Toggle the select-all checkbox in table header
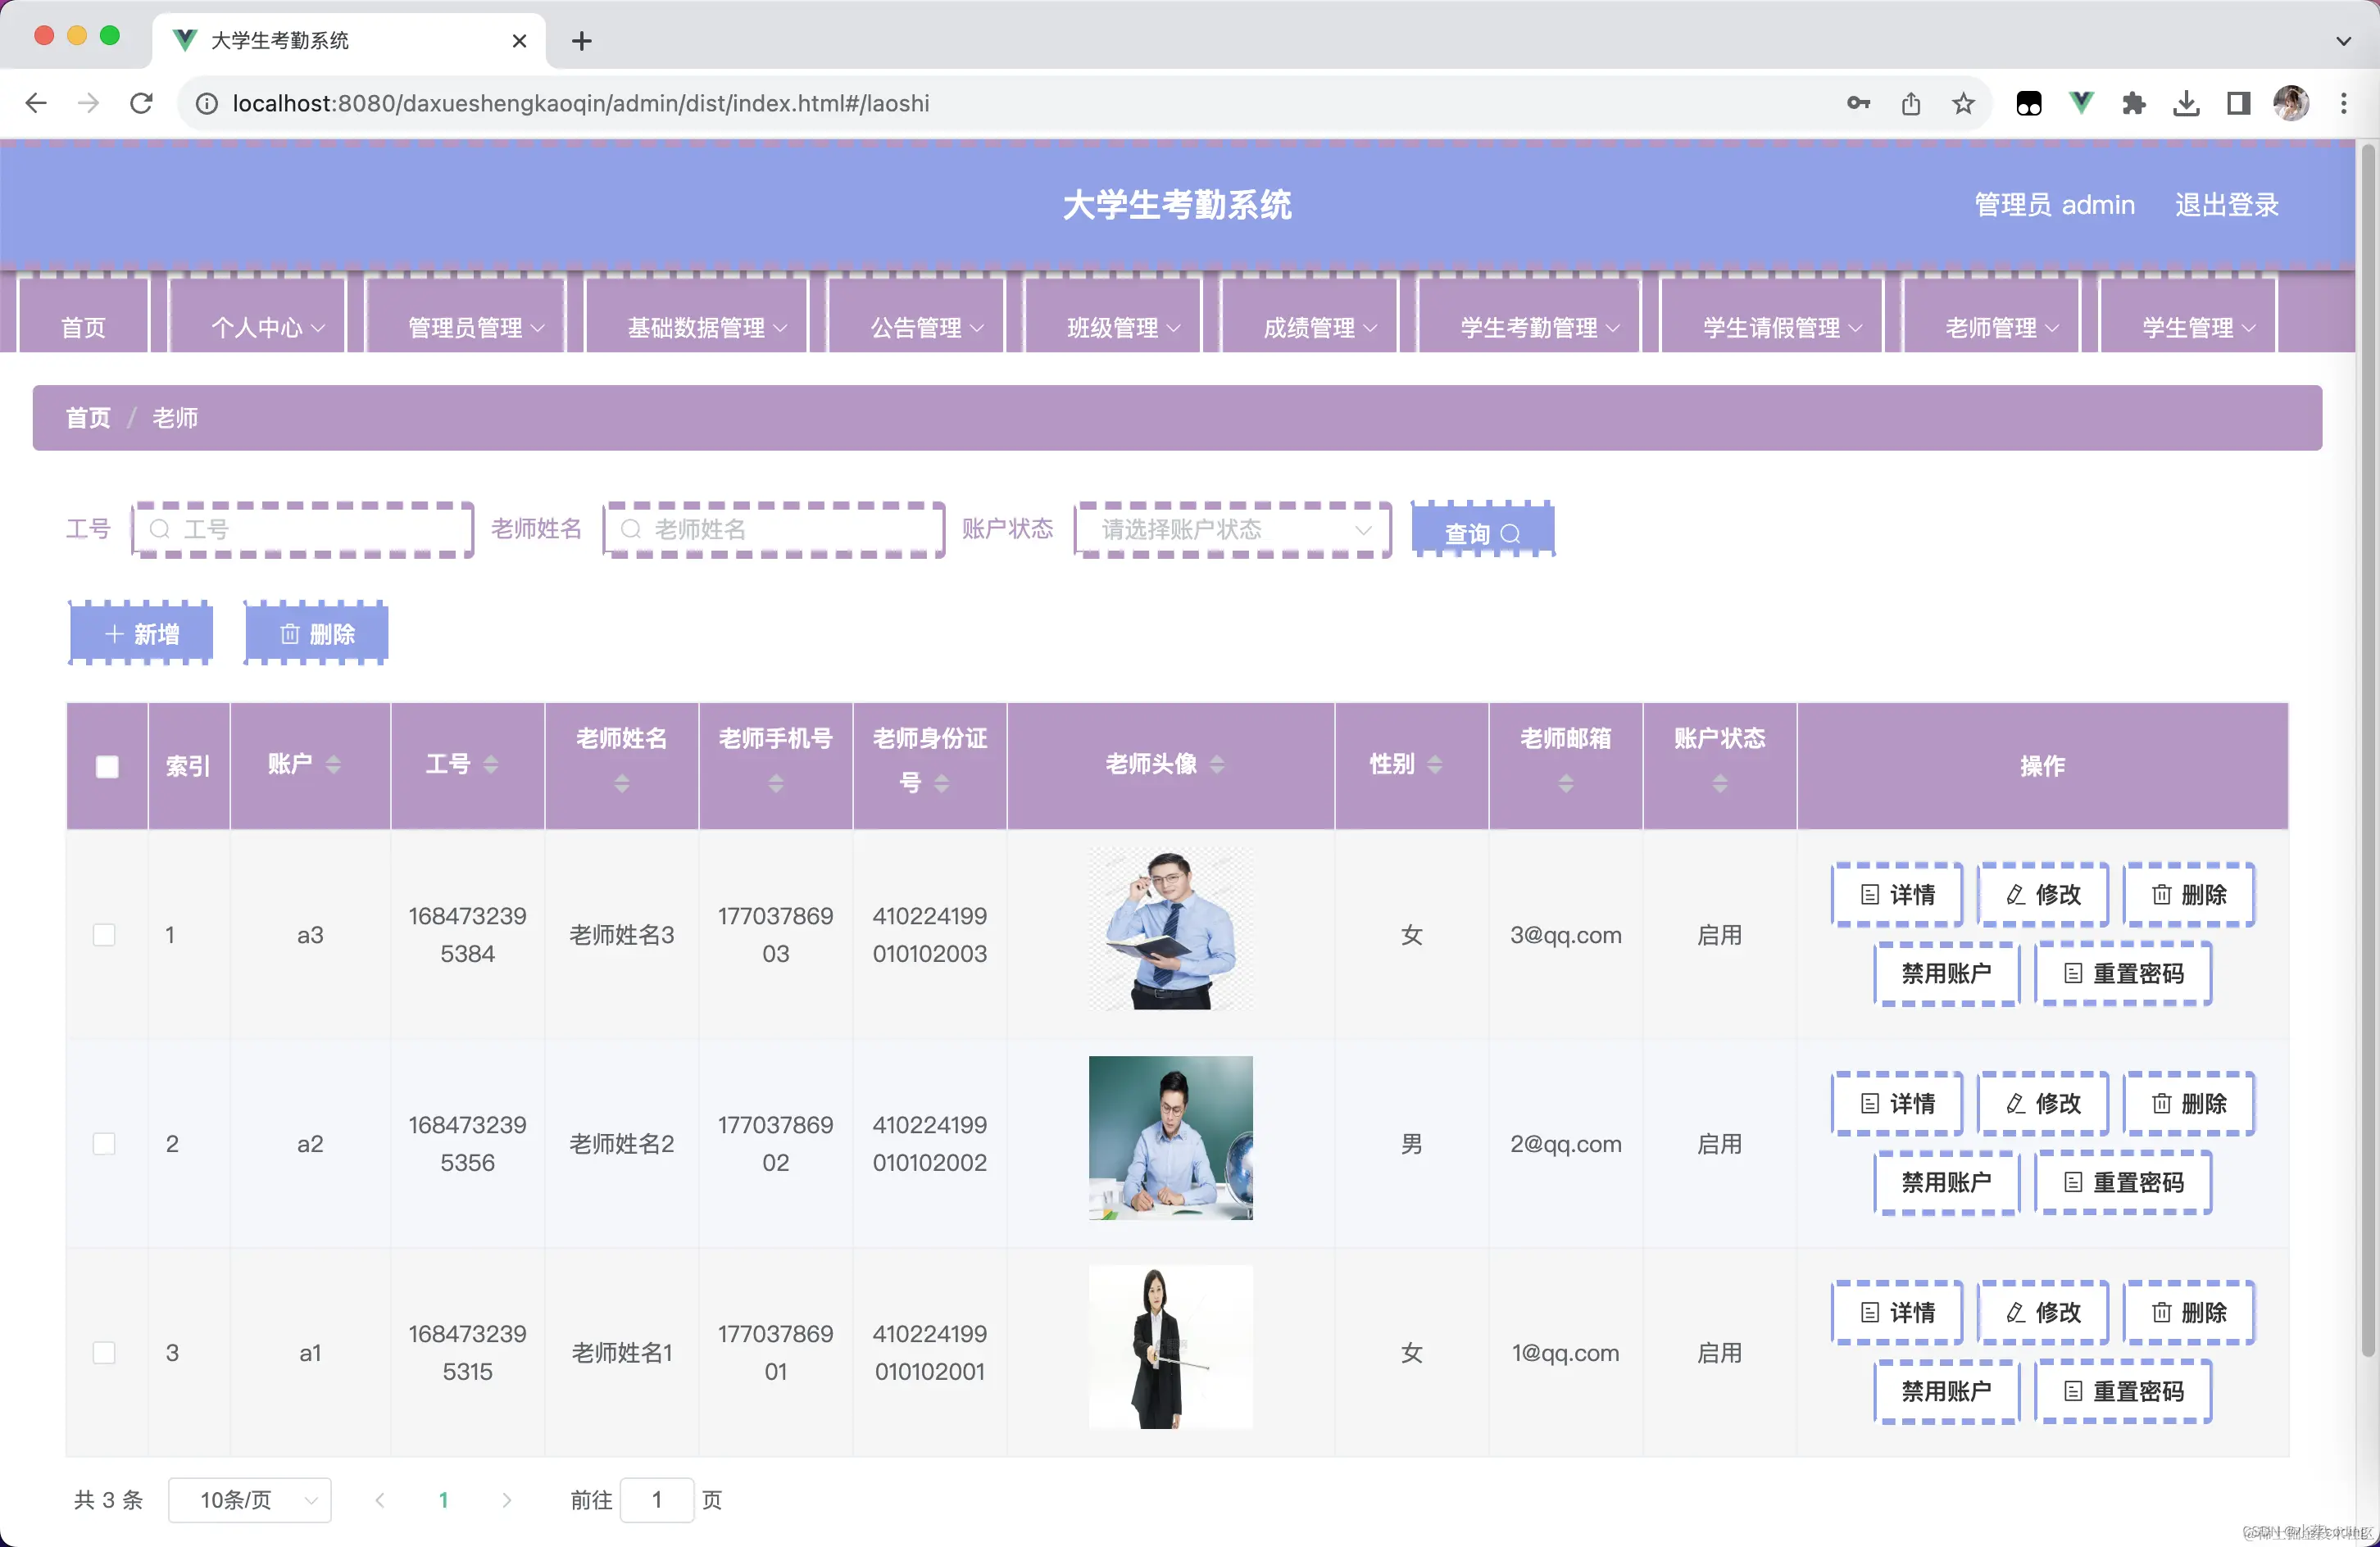Image resolution: width=2380 pixels, height=1547 pixels. (x=107, y=766)
